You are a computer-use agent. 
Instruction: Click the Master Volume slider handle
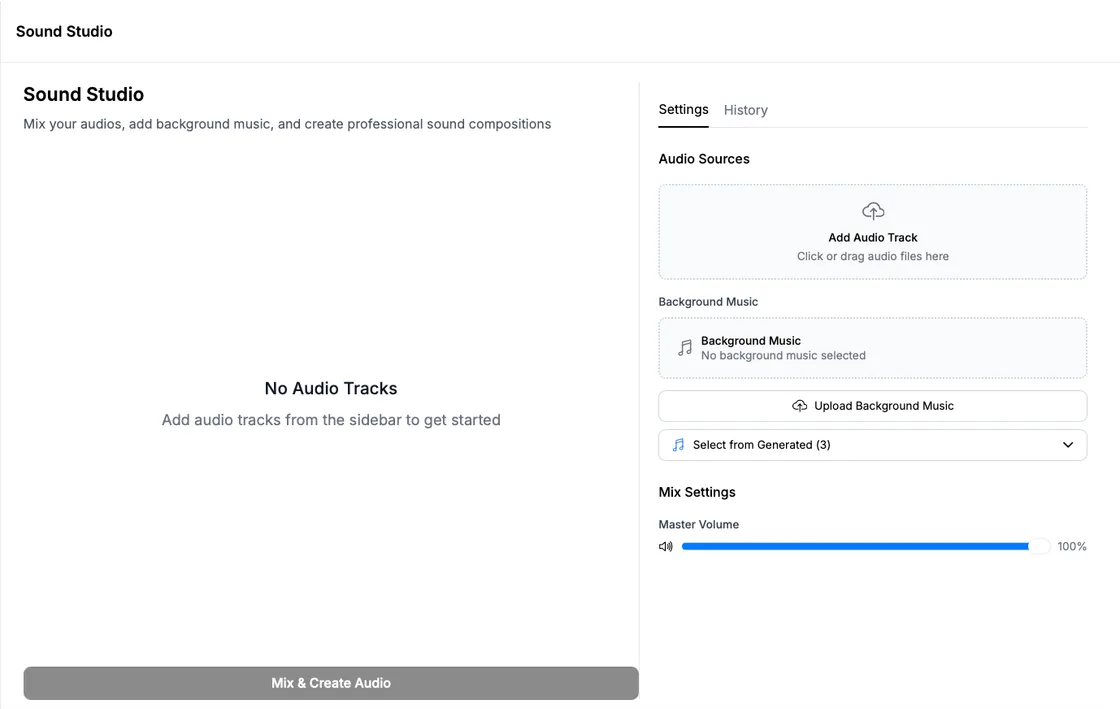tap(1040, 547)
